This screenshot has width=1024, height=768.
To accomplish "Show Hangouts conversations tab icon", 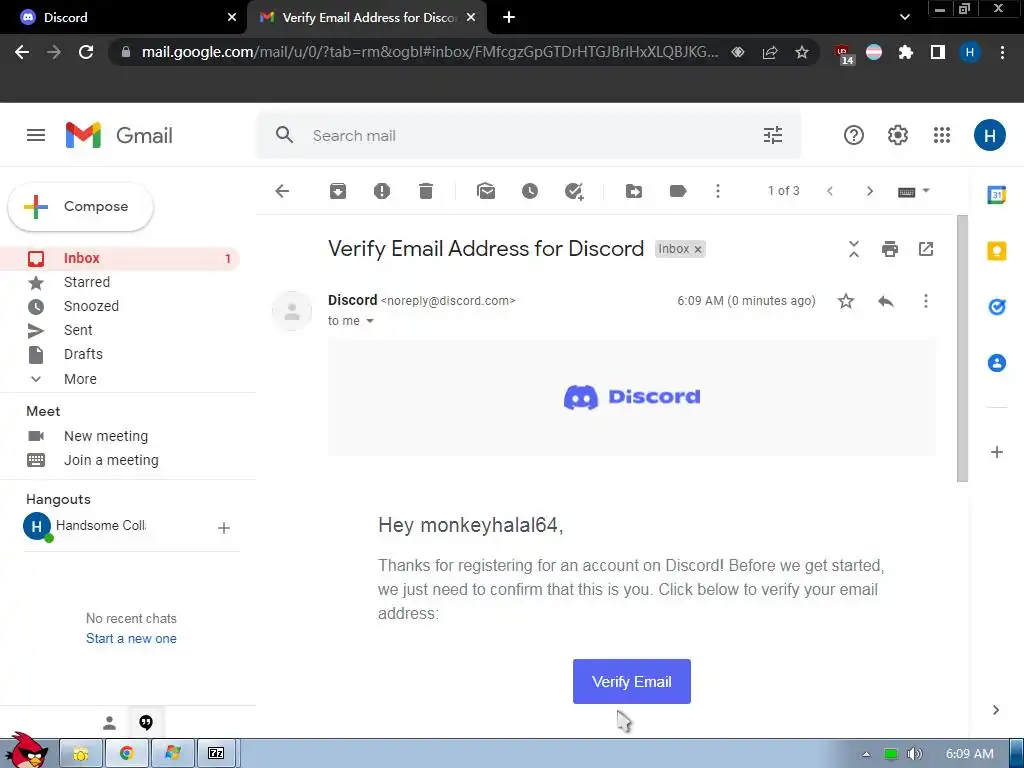I will pyautogui.click(x=146, y=722).
